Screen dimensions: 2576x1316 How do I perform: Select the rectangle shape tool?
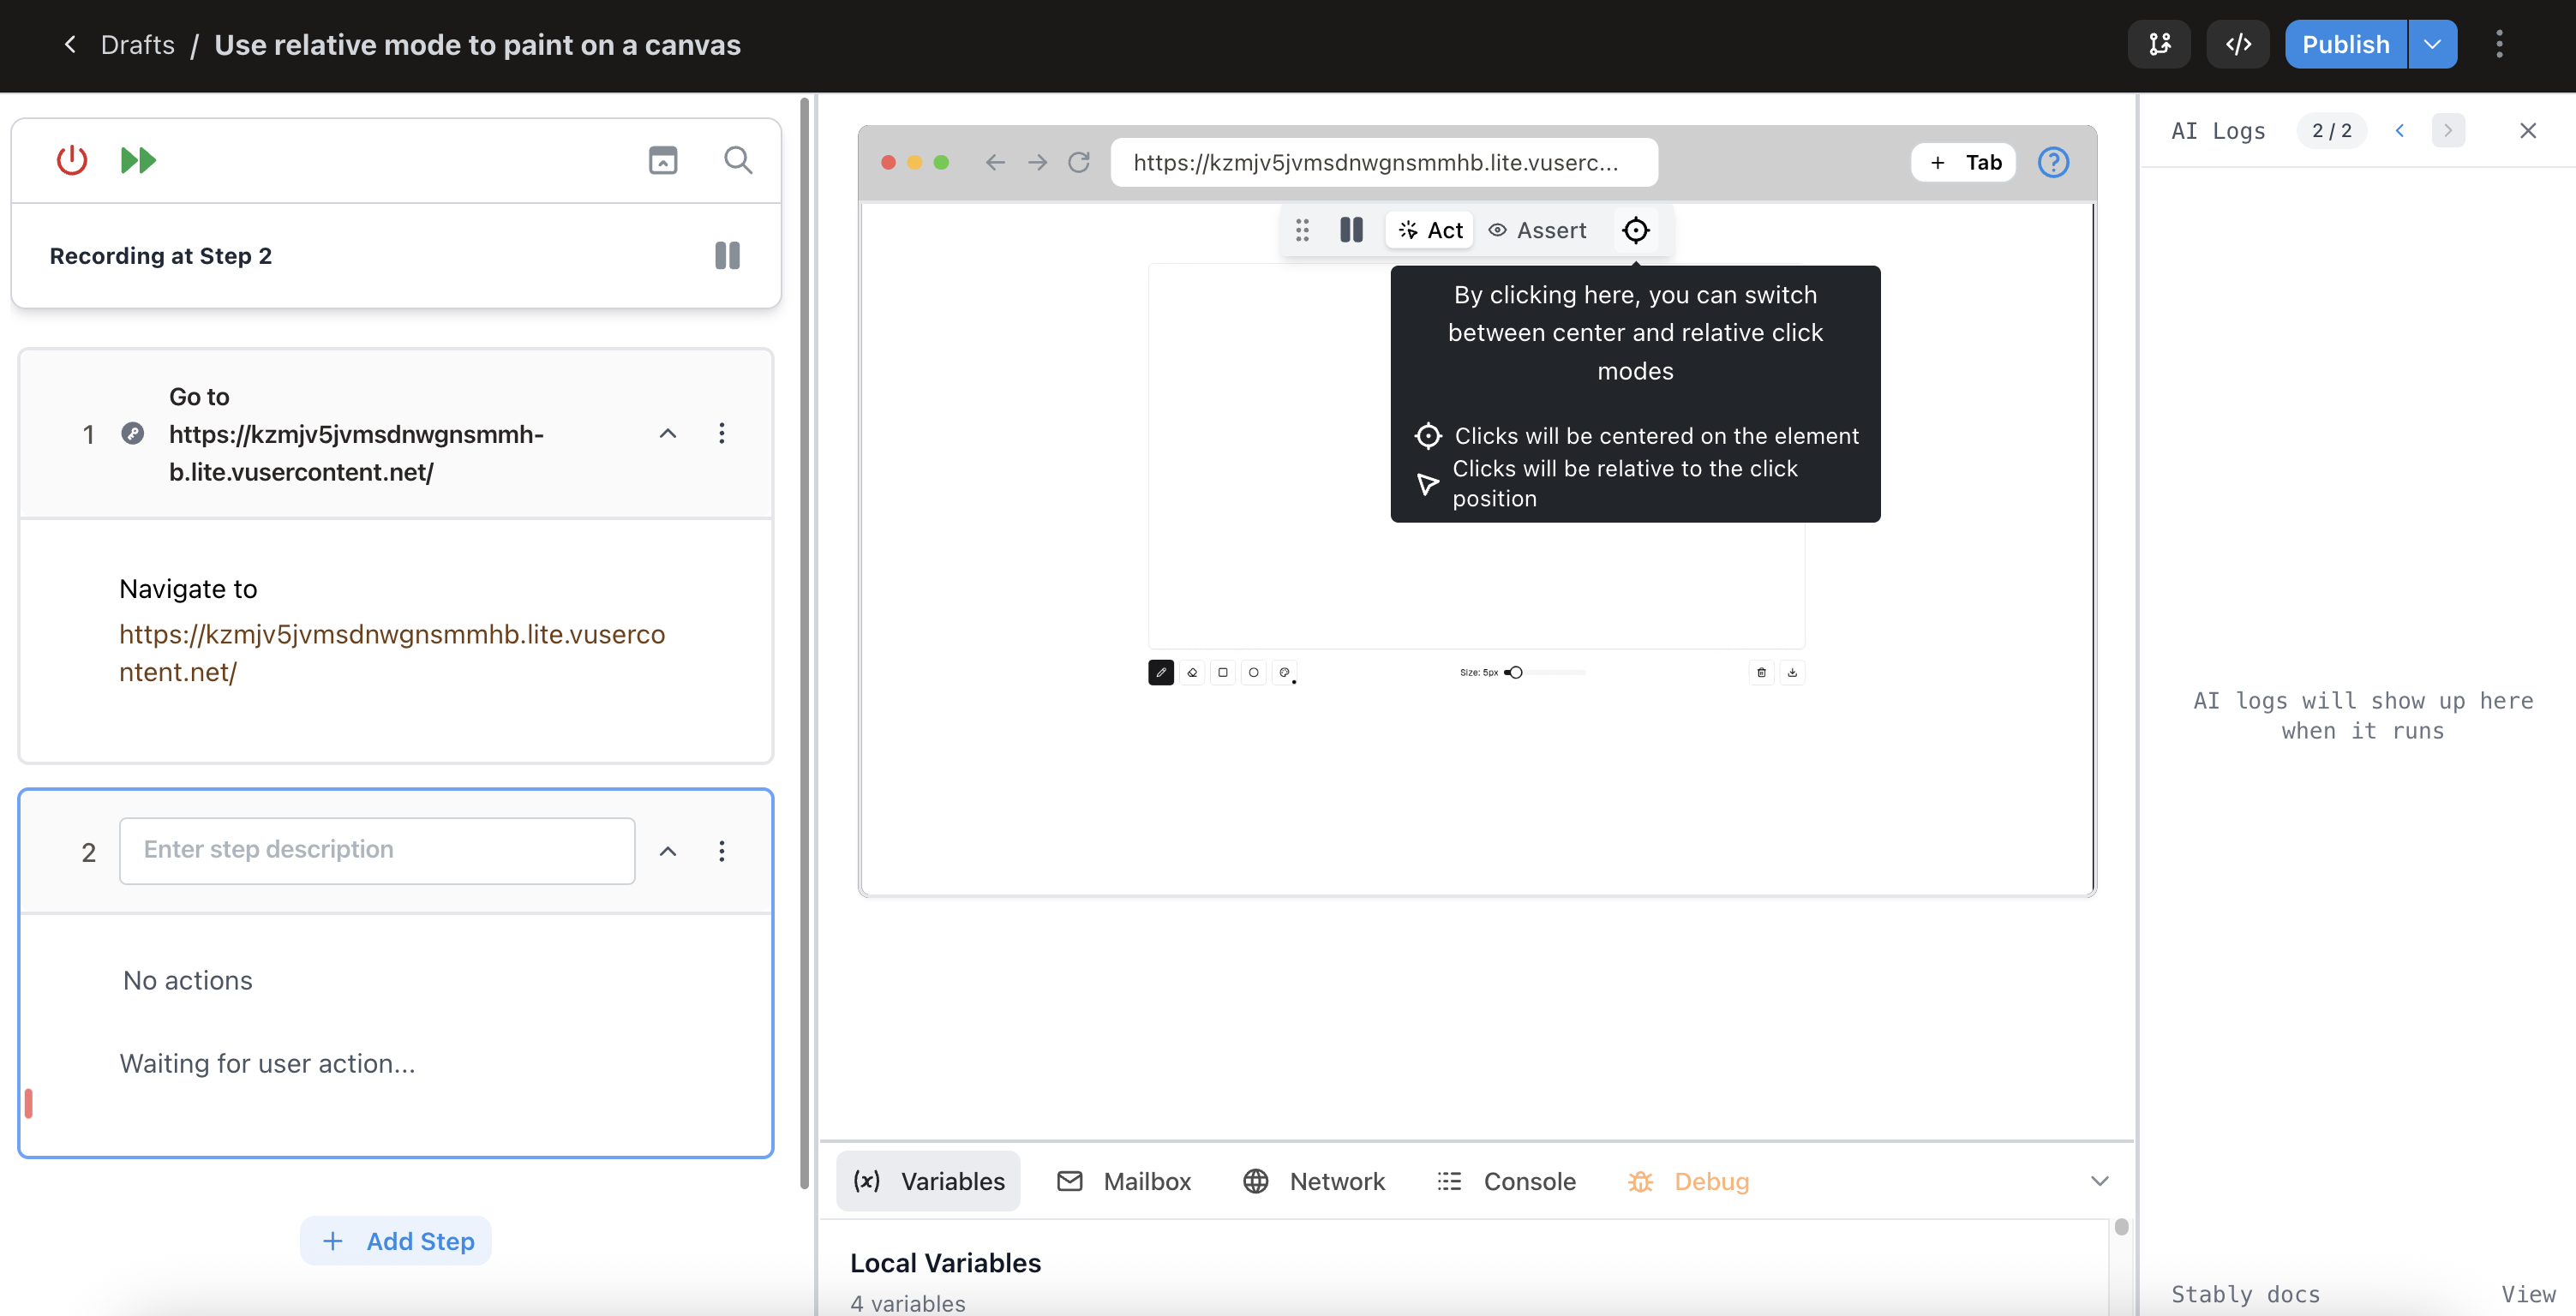[1222, 673]
